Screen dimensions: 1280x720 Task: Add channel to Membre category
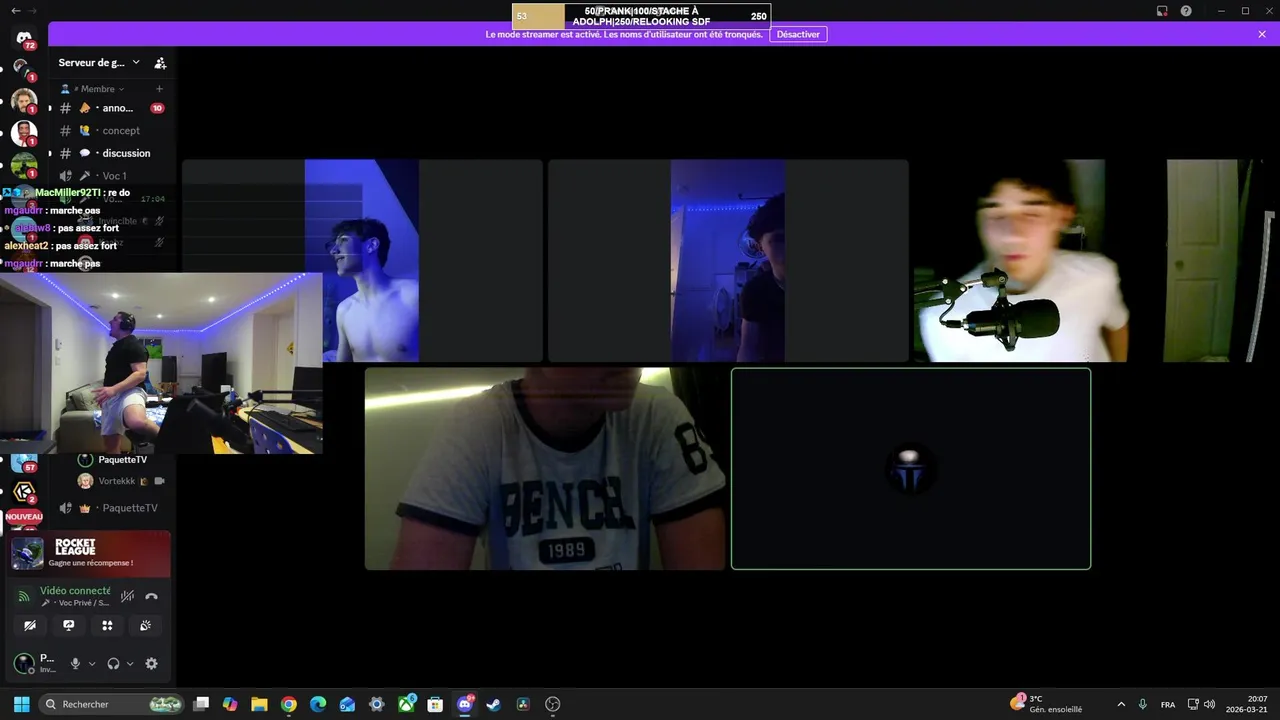[x=159, y=89]
